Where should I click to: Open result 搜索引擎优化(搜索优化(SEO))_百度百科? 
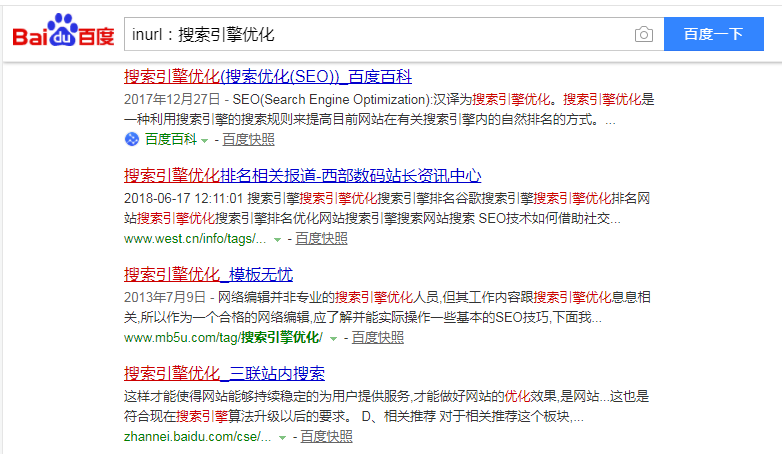click(x=268, y=76)
